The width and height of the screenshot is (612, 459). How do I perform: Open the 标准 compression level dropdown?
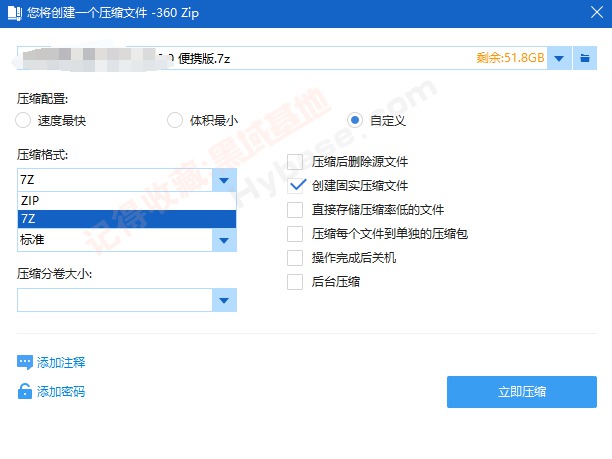click(224, 240)
